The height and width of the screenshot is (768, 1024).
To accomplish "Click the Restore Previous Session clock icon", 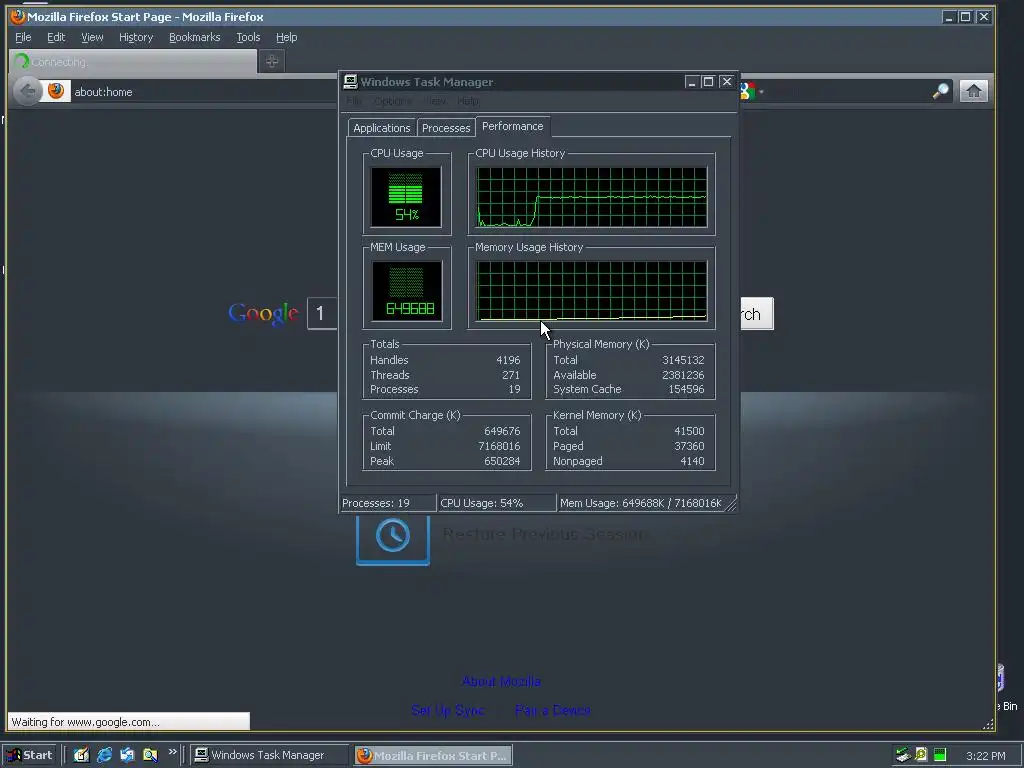I will coord(392,538).
